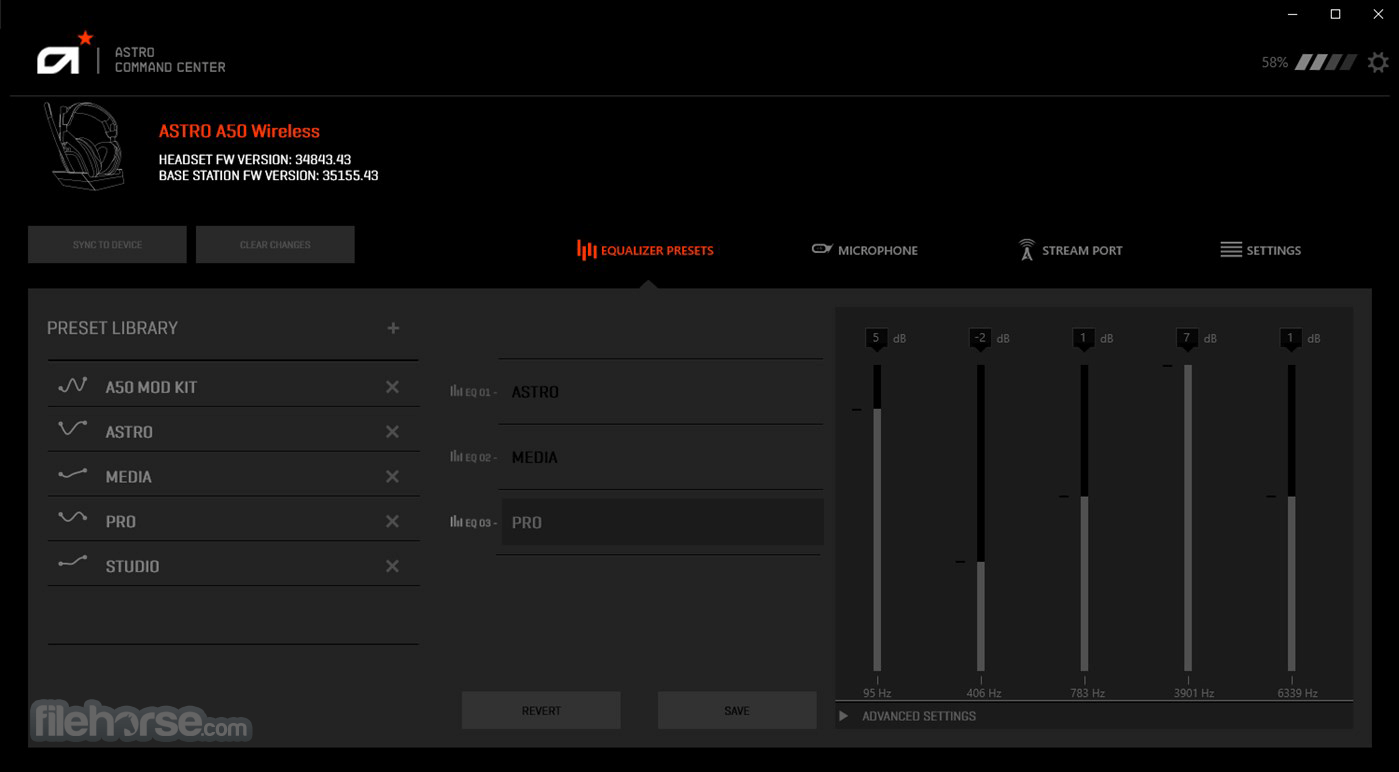
Task: Click the ASTRO preset curve icon
Action: 73,428
